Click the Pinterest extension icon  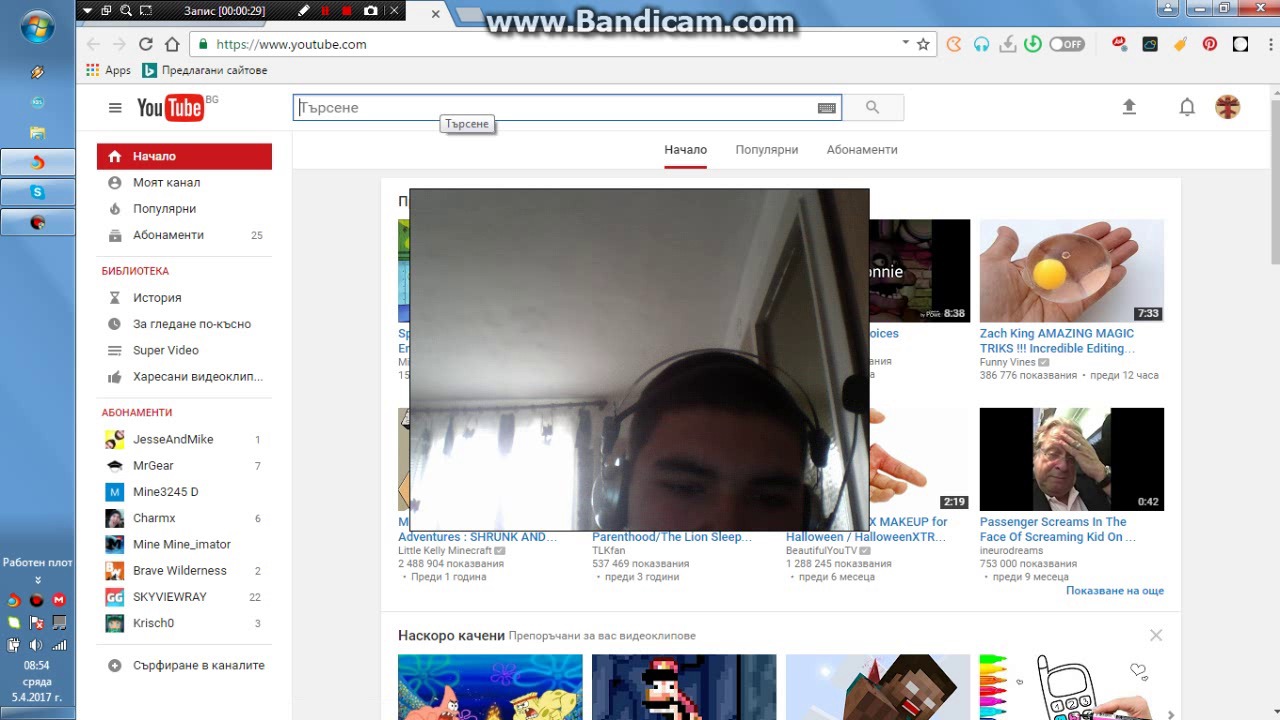(1210, 44)
